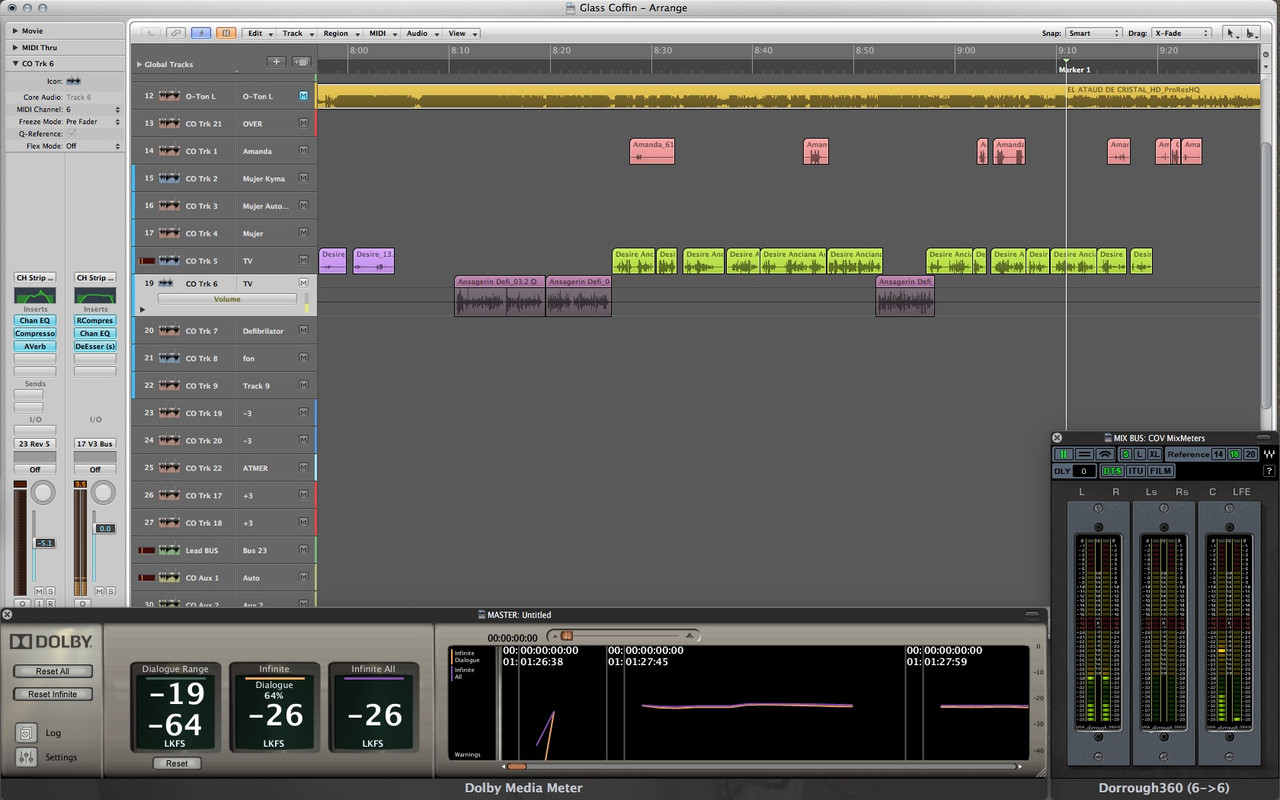Click Reset All in Dolby meter
The width and height of the screenshot is (1280, 800).
coord(53,671)
